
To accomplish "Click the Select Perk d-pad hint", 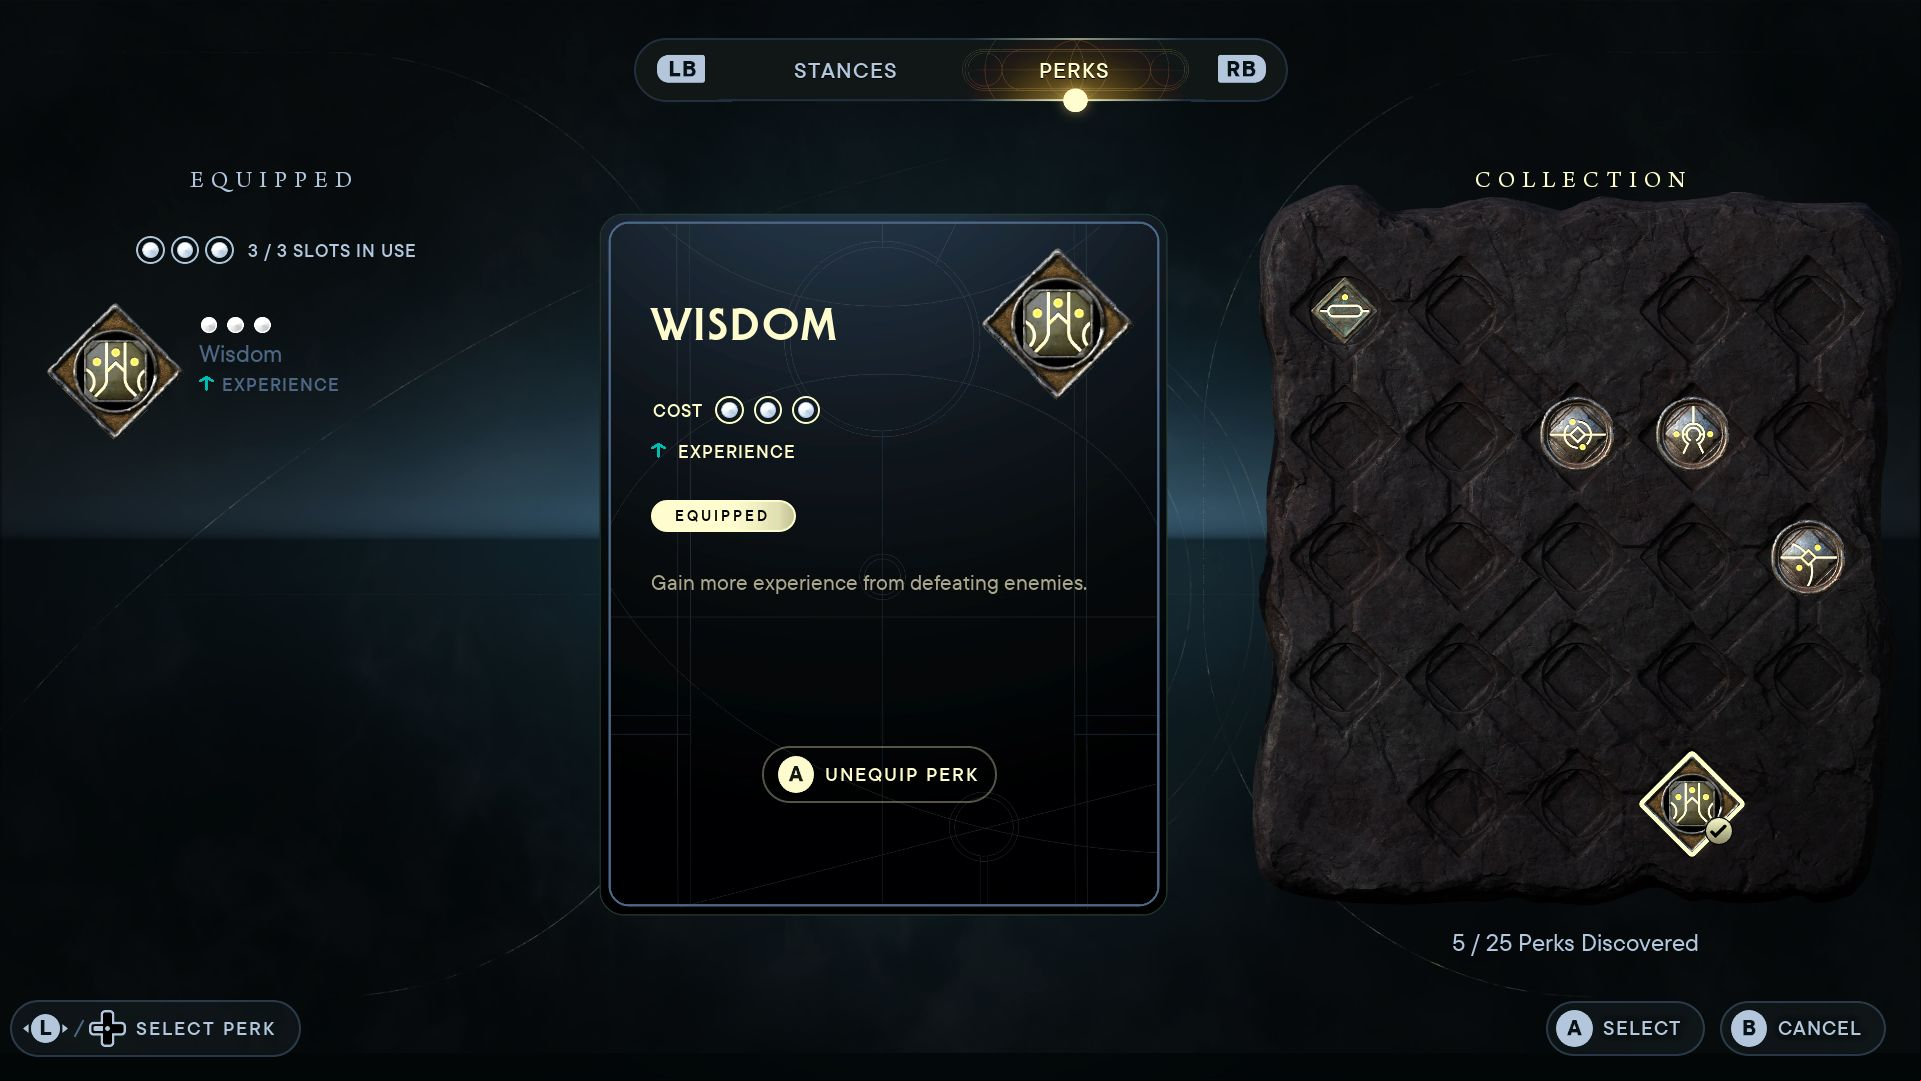I will tap(155, 1028).
